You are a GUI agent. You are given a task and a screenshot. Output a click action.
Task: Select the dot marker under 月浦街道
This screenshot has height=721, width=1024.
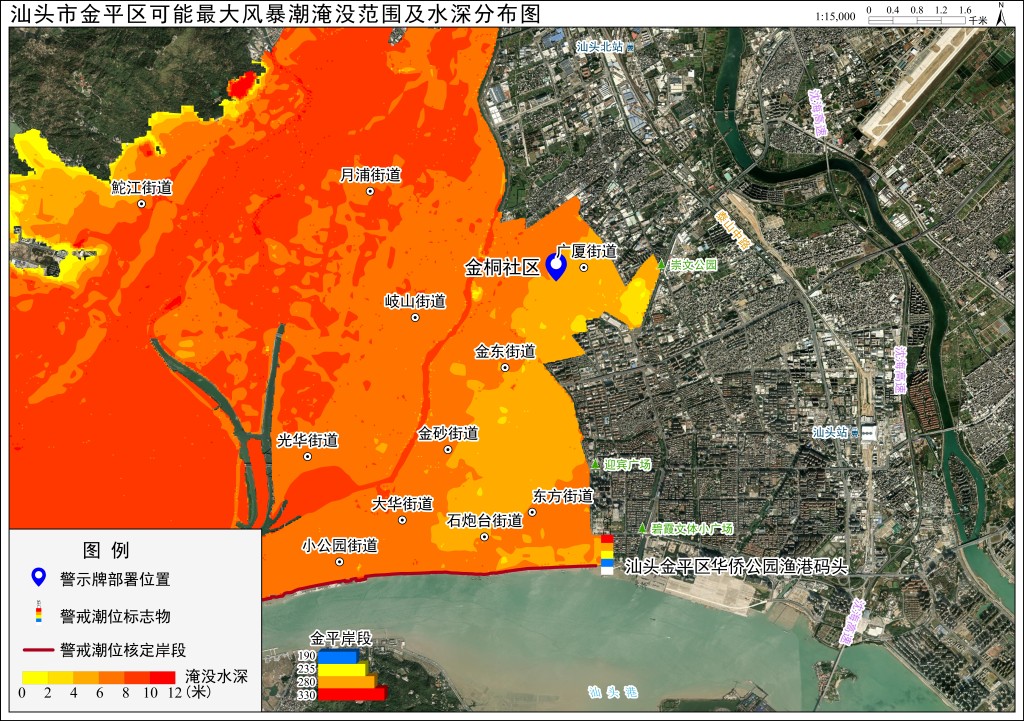coord(370,191)
